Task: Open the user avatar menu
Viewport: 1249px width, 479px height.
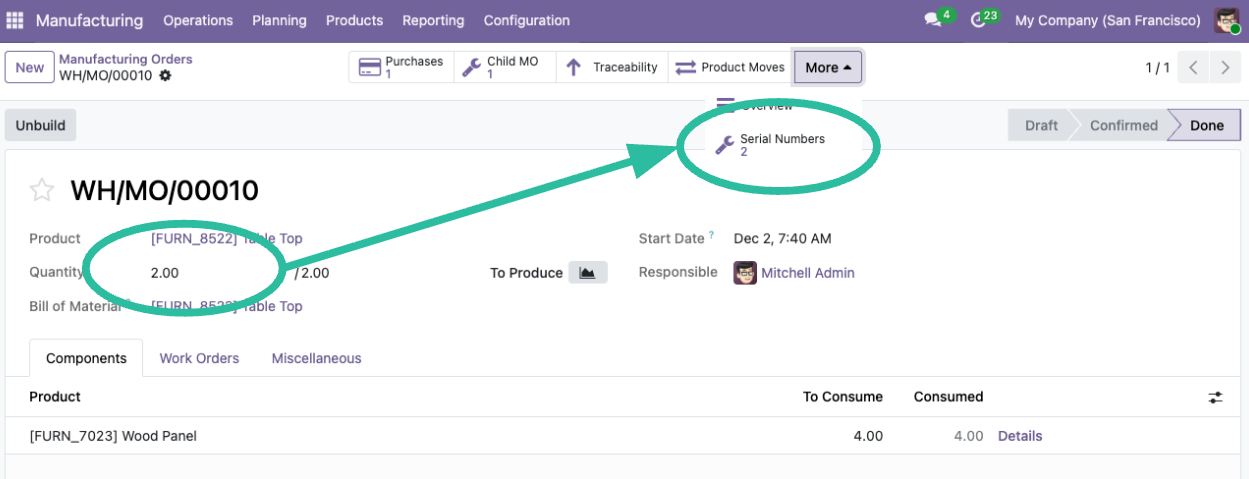Action: 1227,20
